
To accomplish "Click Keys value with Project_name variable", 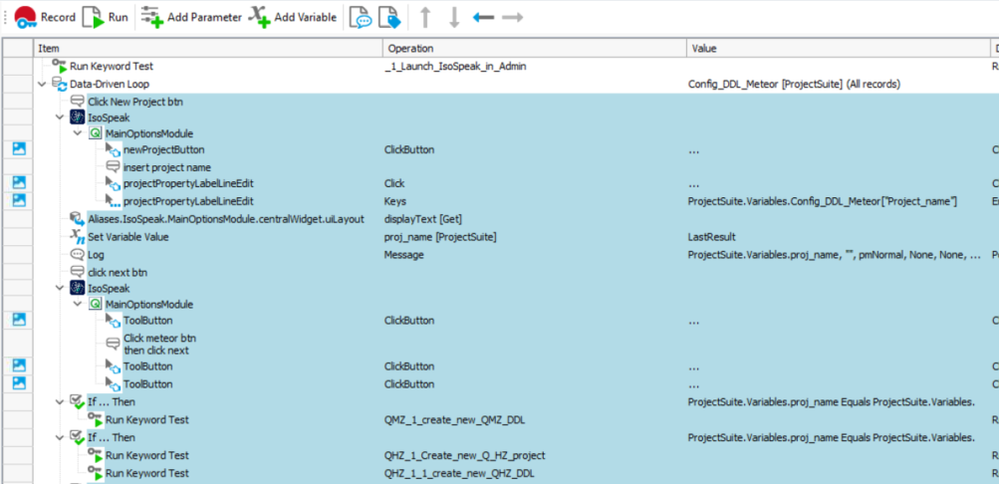I will tap(823, 201).
